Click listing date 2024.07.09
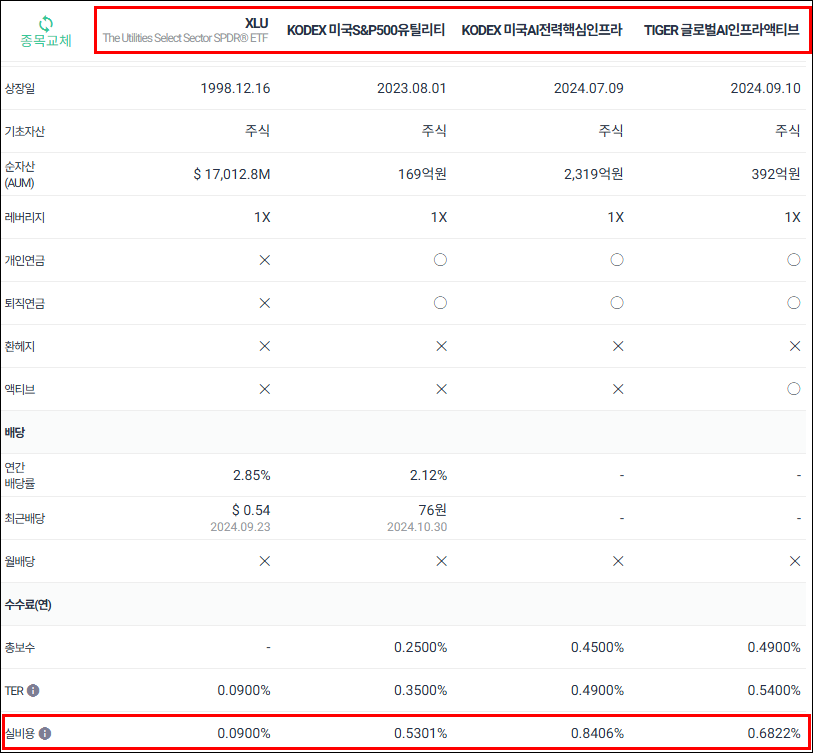 pyautogui.click(x=588, y=89)
